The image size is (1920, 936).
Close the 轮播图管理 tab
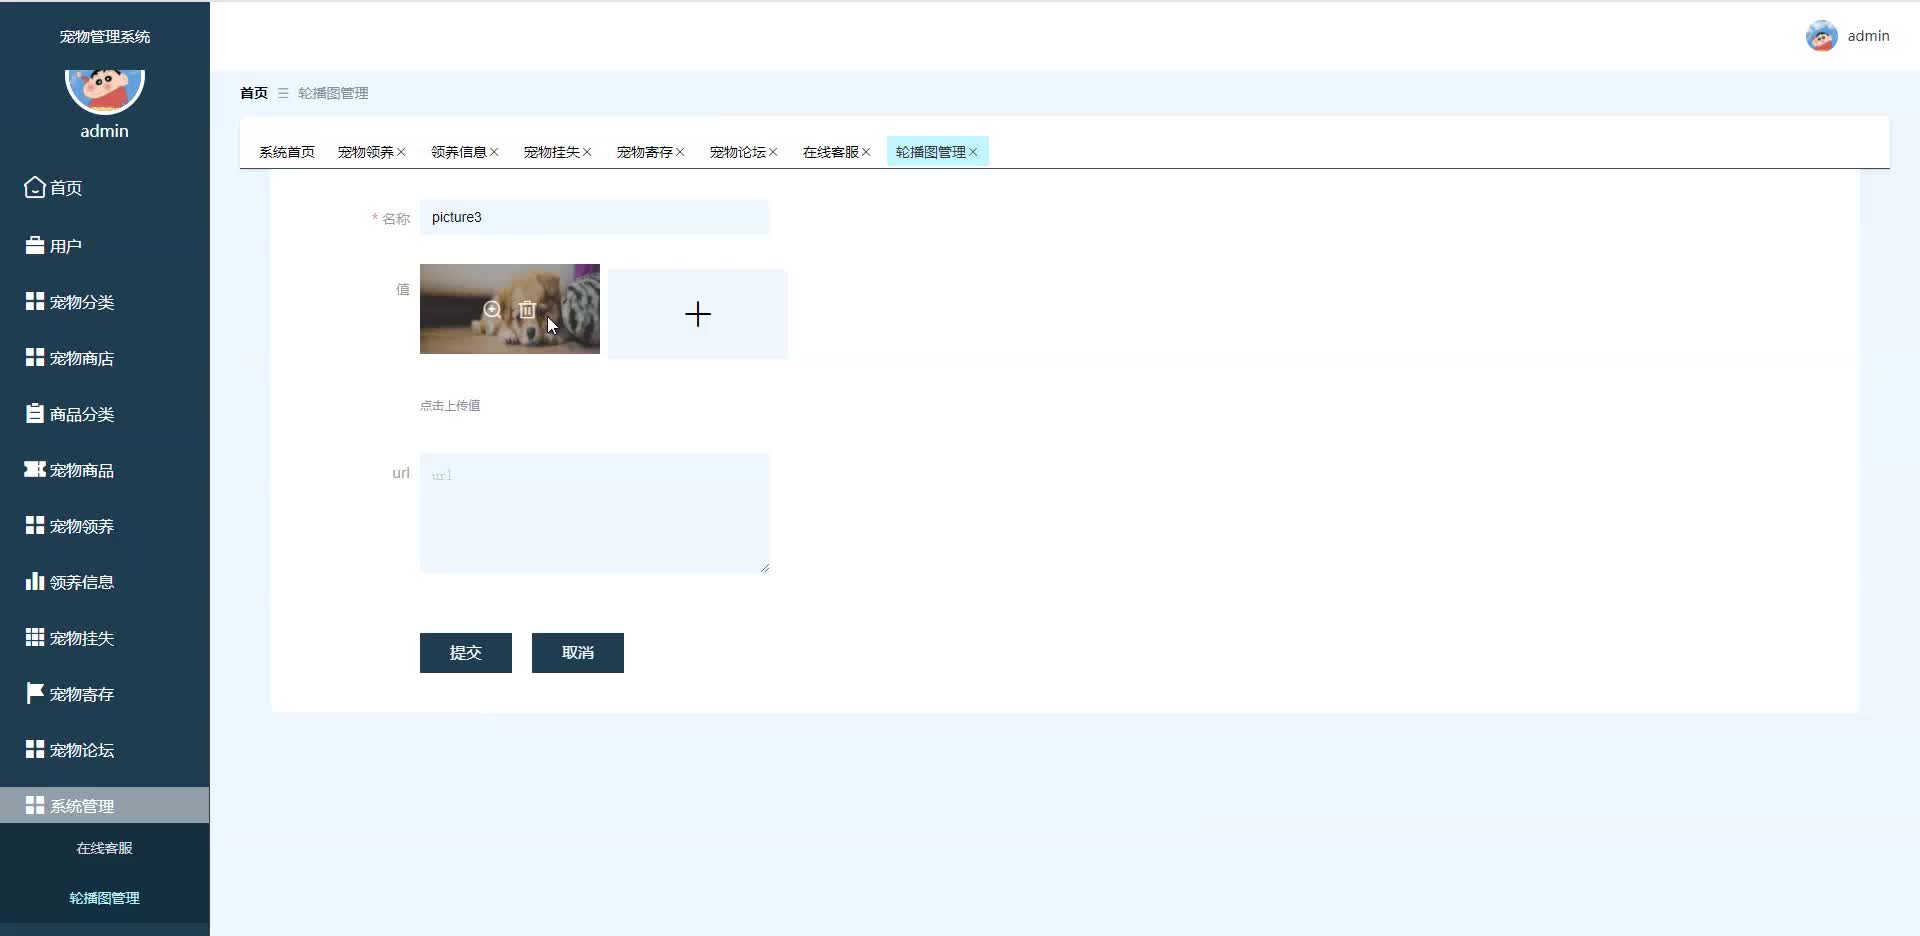pyautogui.click(x=973, y=152)
